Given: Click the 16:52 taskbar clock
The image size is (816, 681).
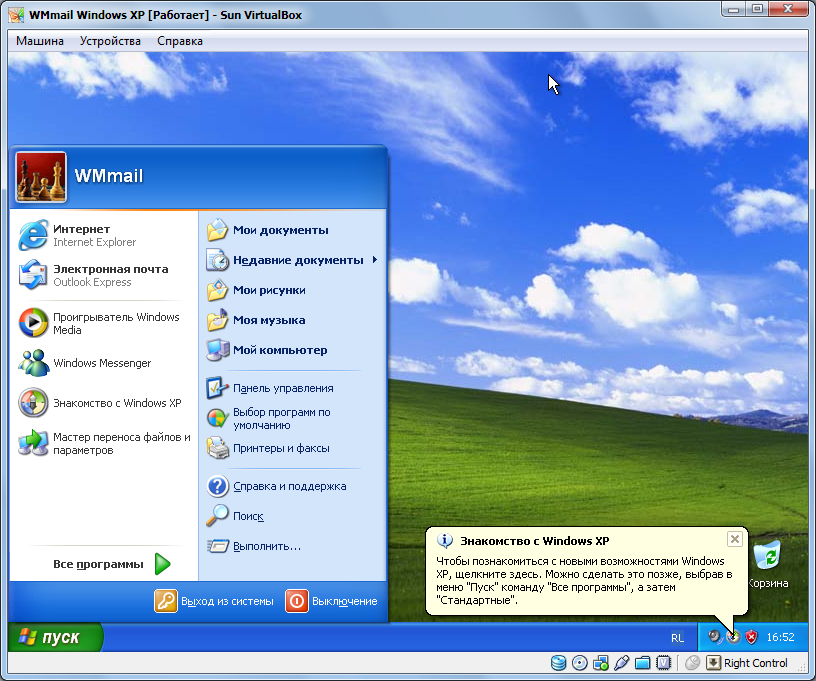Looking at the screenshot, I should point(780,637).
